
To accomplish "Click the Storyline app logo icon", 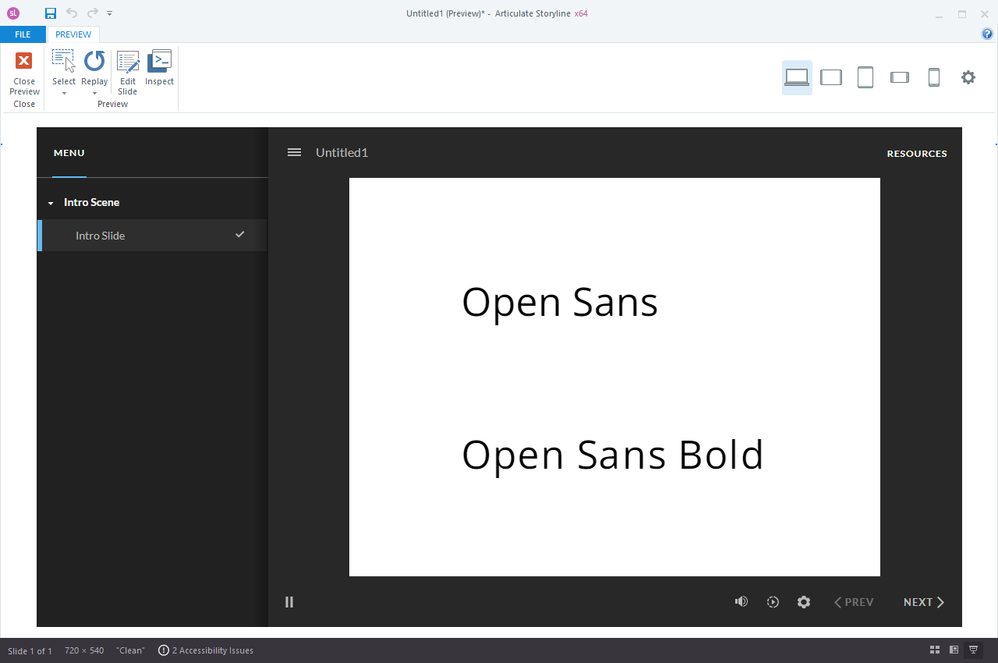I will 13,13.
